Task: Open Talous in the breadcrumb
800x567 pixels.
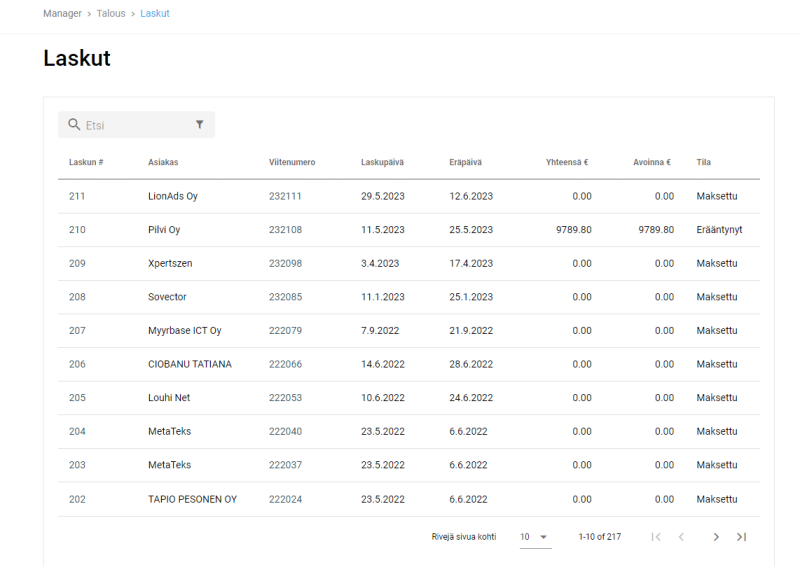Action: click(x=111, y=13)
